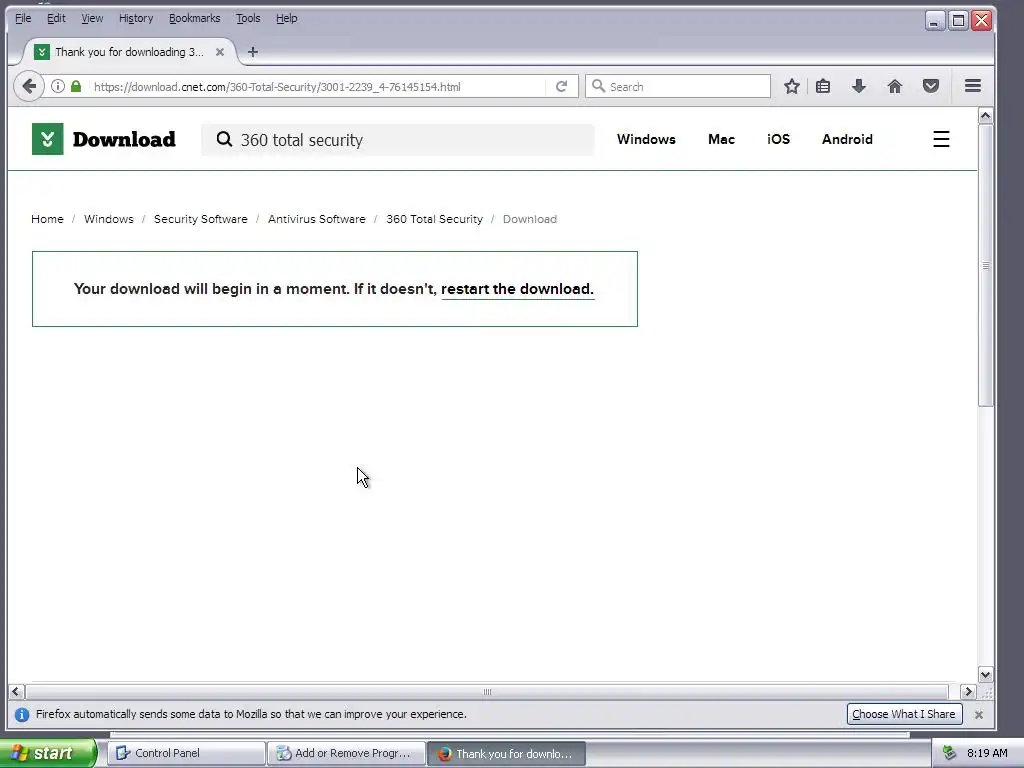Click the Security Software breadcrumb
Viewport: 1024px width, 768px height.
(x=200, y=219)
